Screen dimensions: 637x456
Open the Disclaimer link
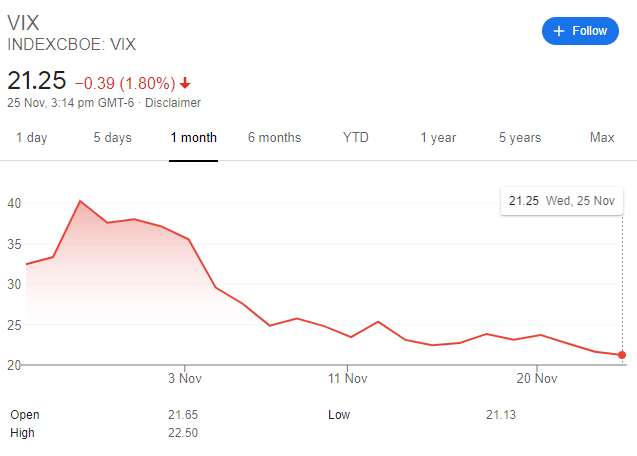(x=175, y=103)
